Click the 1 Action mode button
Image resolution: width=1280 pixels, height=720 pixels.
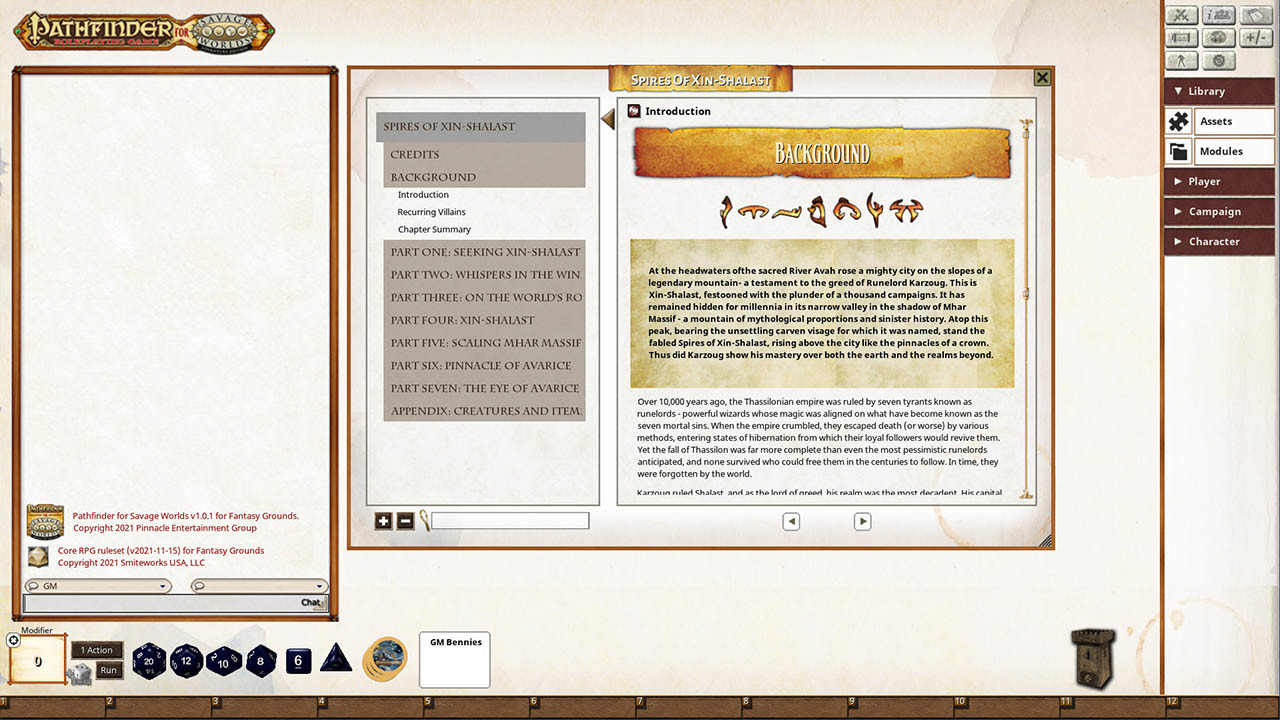97,650
